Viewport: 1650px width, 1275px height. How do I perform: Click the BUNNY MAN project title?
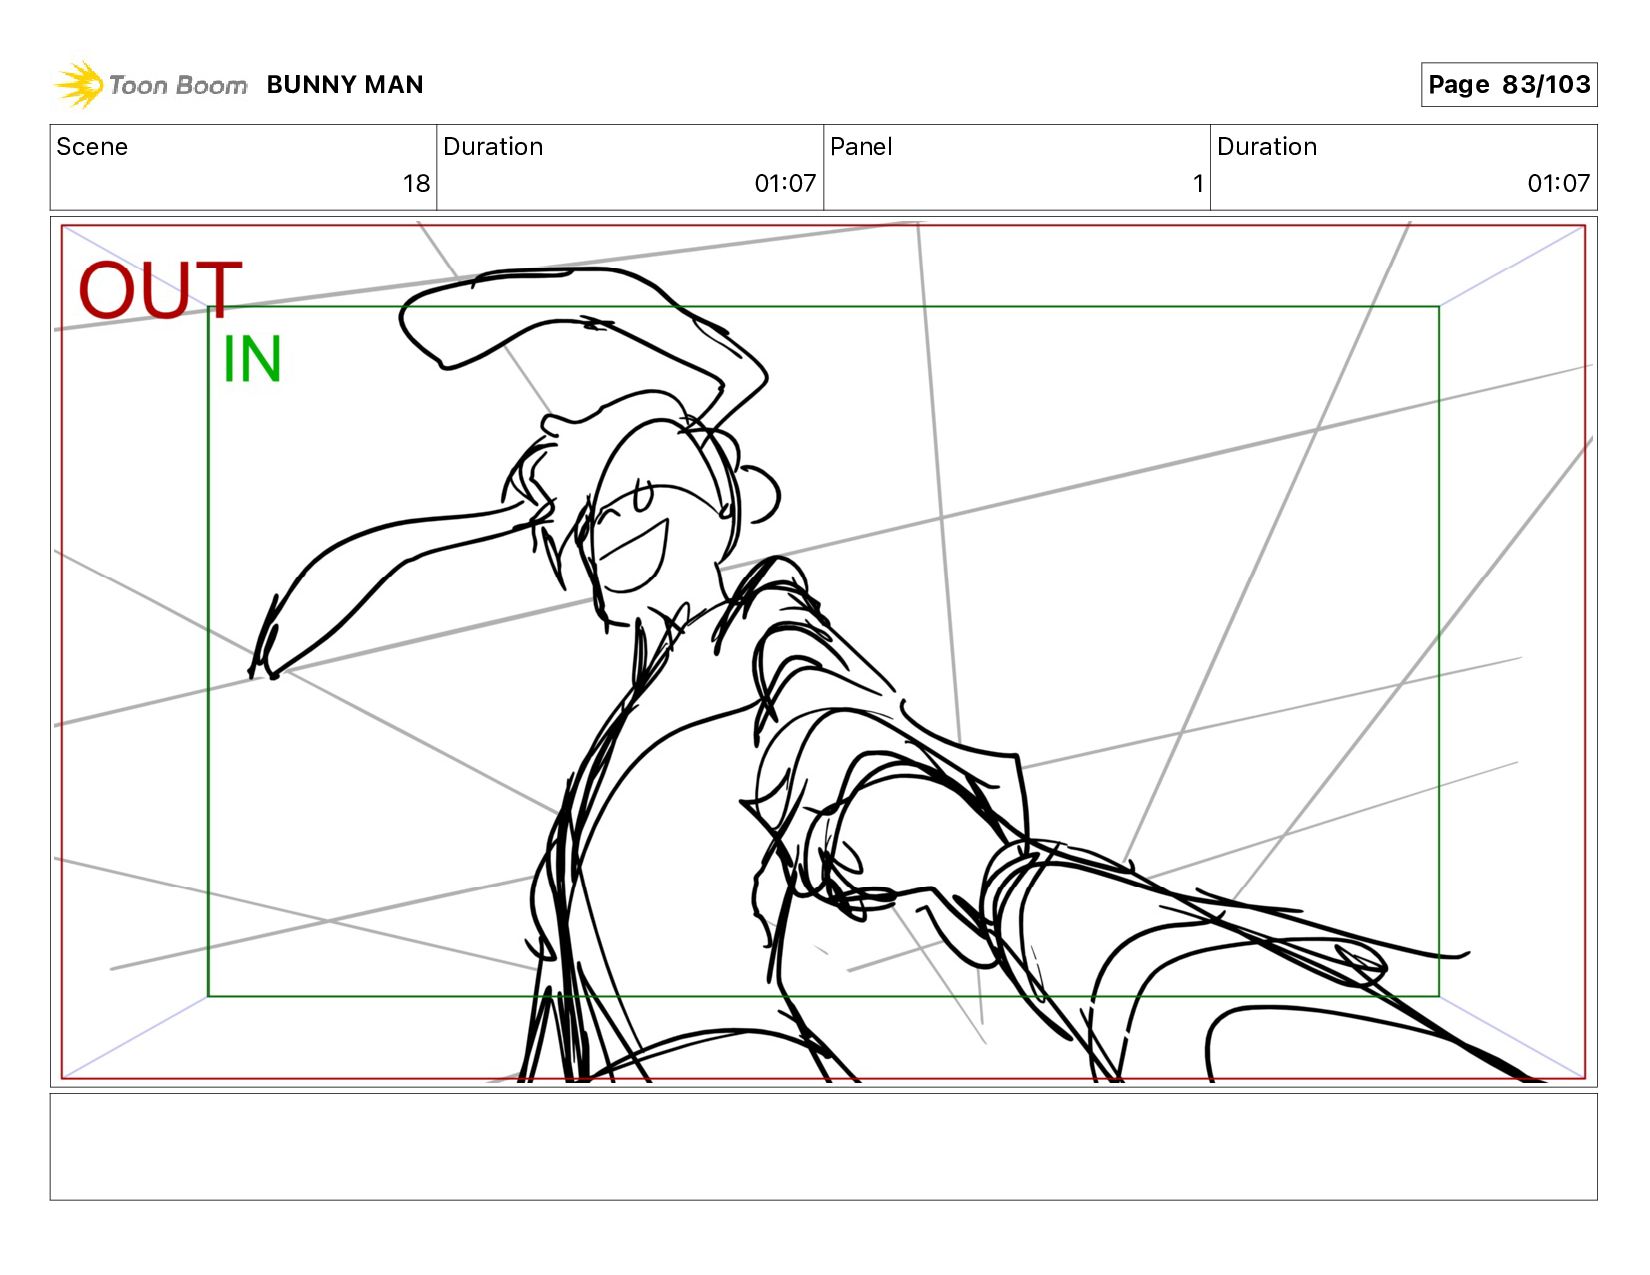pyautogui.click(x=345, y=85)
